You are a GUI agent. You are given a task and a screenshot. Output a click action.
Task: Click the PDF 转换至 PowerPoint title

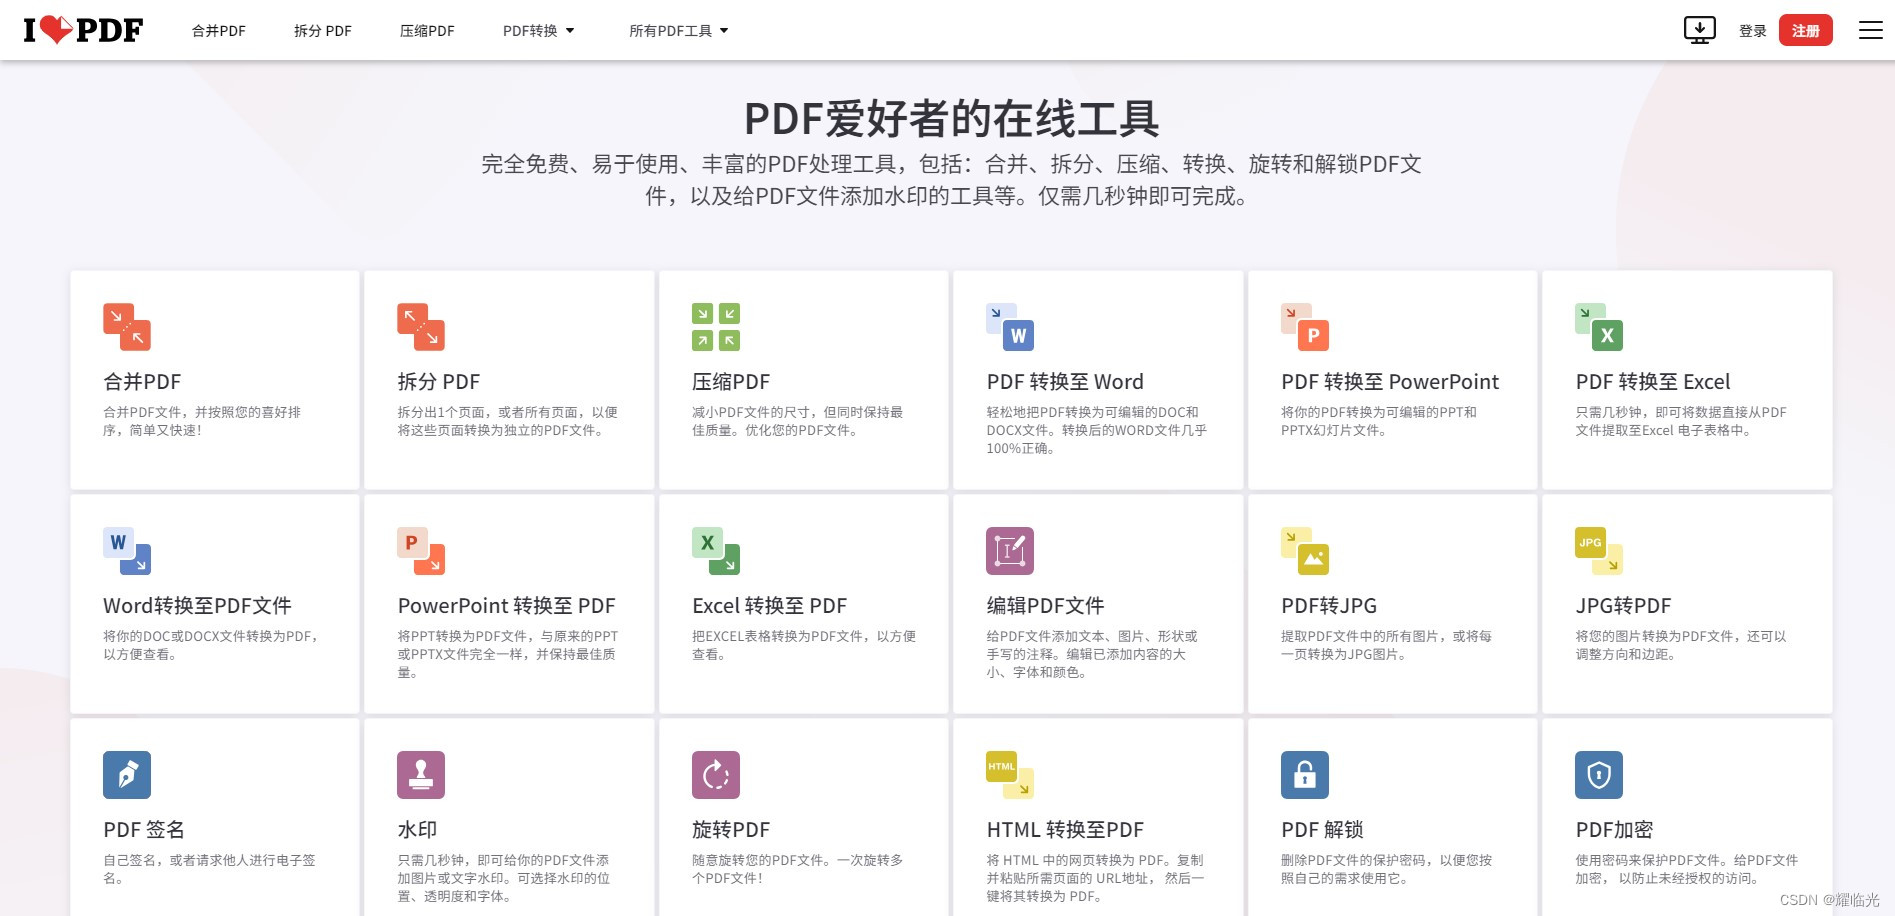[1390, 382]
